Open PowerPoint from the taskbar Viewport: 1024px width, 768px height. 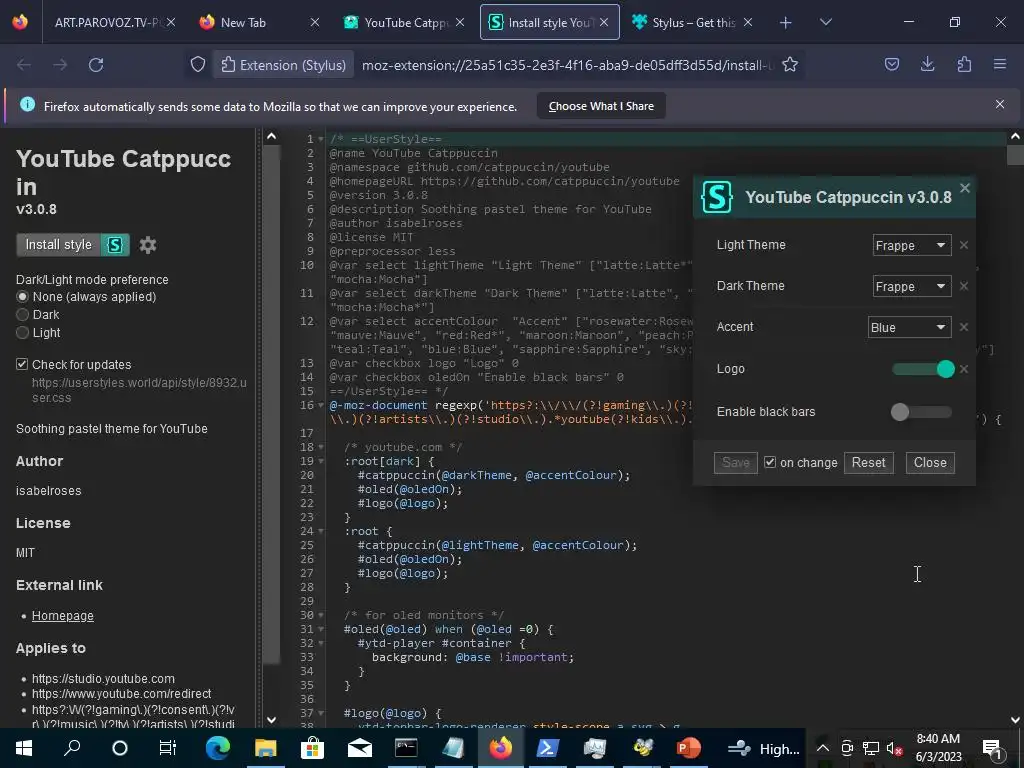point(688,748)
